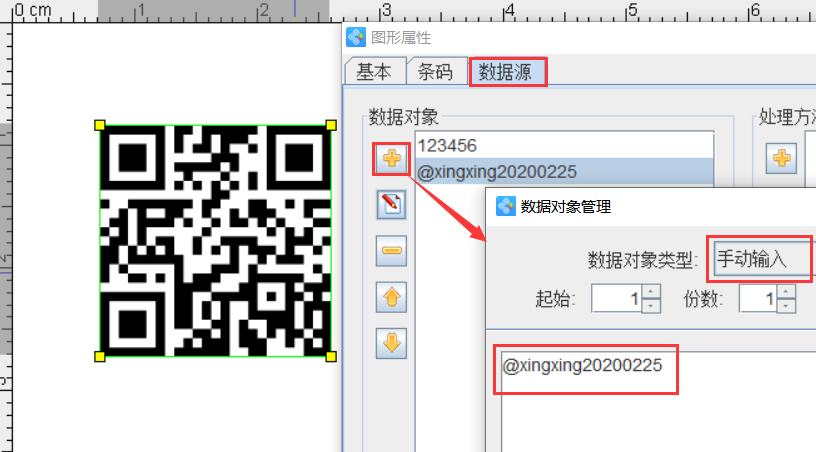Click the add data object plus icon
This screenshot has width=816, height=452.
(391, 158)
